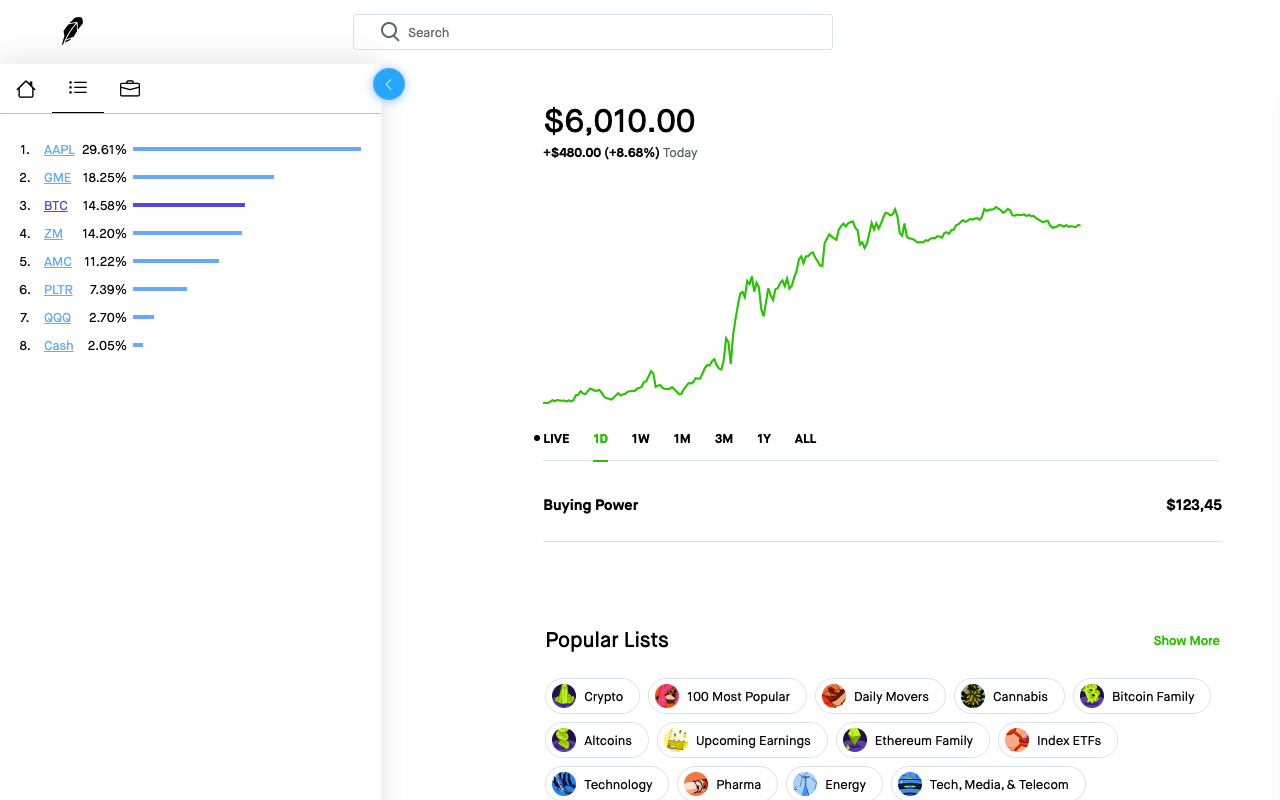Open the GME holding link

(58, 178)
